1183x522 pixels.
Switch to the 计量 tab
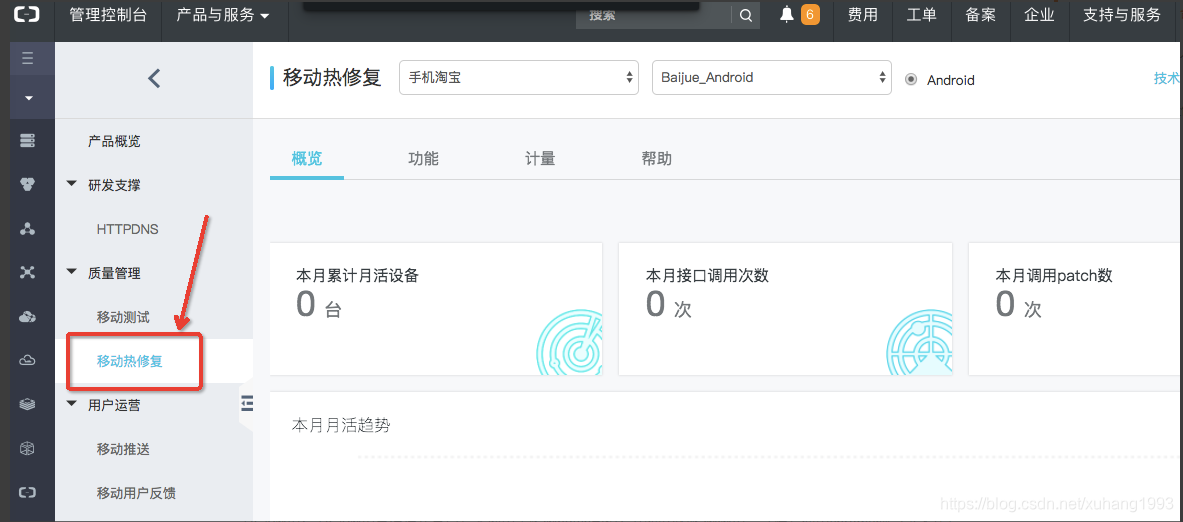pos(540,158)
